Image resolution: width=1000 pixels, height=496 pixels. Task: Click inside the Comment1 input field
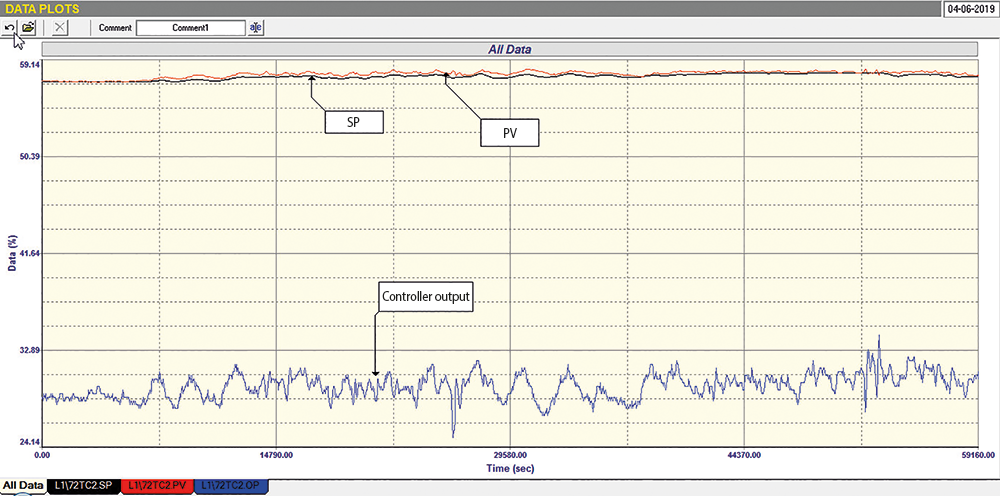tap(191, 28)
